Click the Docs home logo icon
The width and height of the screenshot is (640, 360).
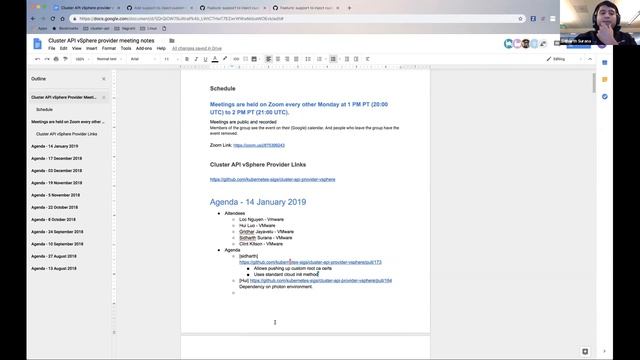pos(38,44)
